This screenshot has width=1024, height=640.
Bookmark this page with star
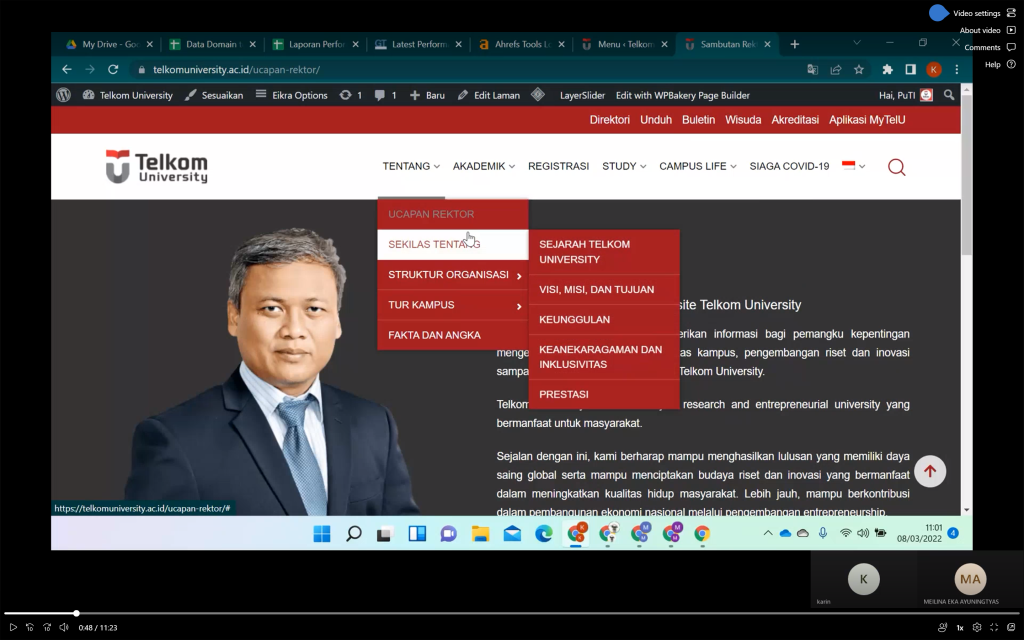click(x=859, y=69)
